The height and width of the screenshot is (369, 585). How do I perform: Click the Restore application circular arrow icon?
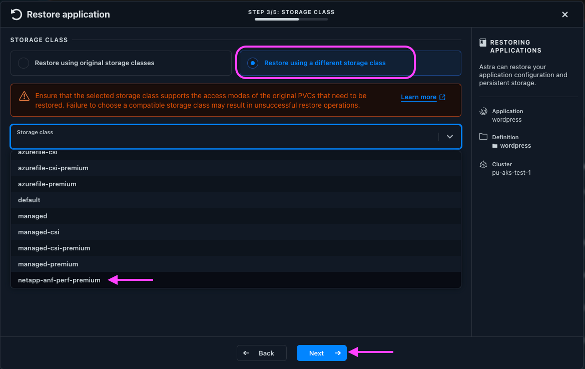[16, 15]
